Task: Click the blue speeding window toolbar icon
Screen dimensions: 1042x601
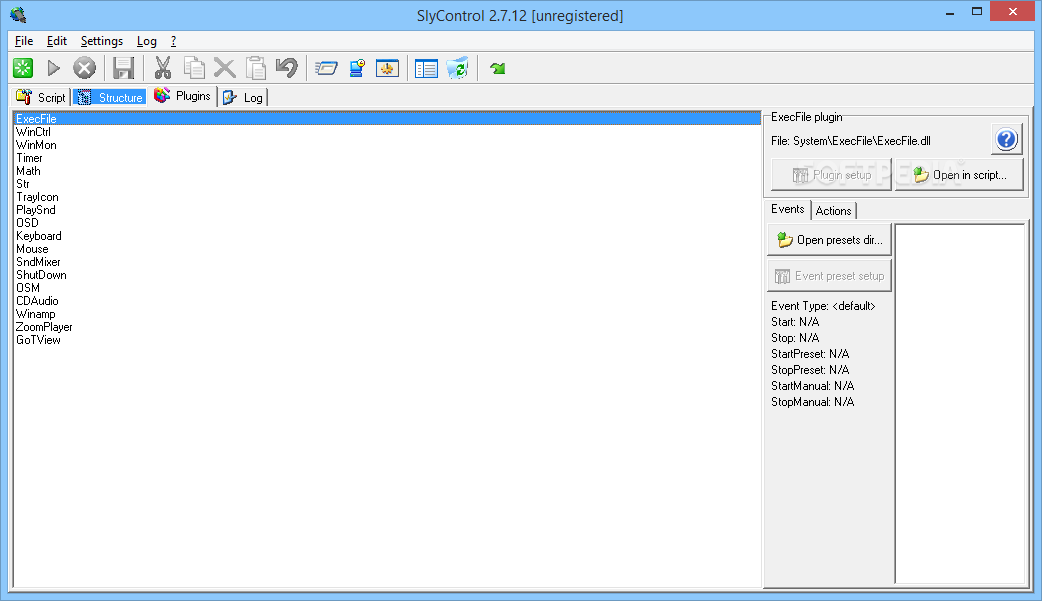Action: (x=326, y=68)
